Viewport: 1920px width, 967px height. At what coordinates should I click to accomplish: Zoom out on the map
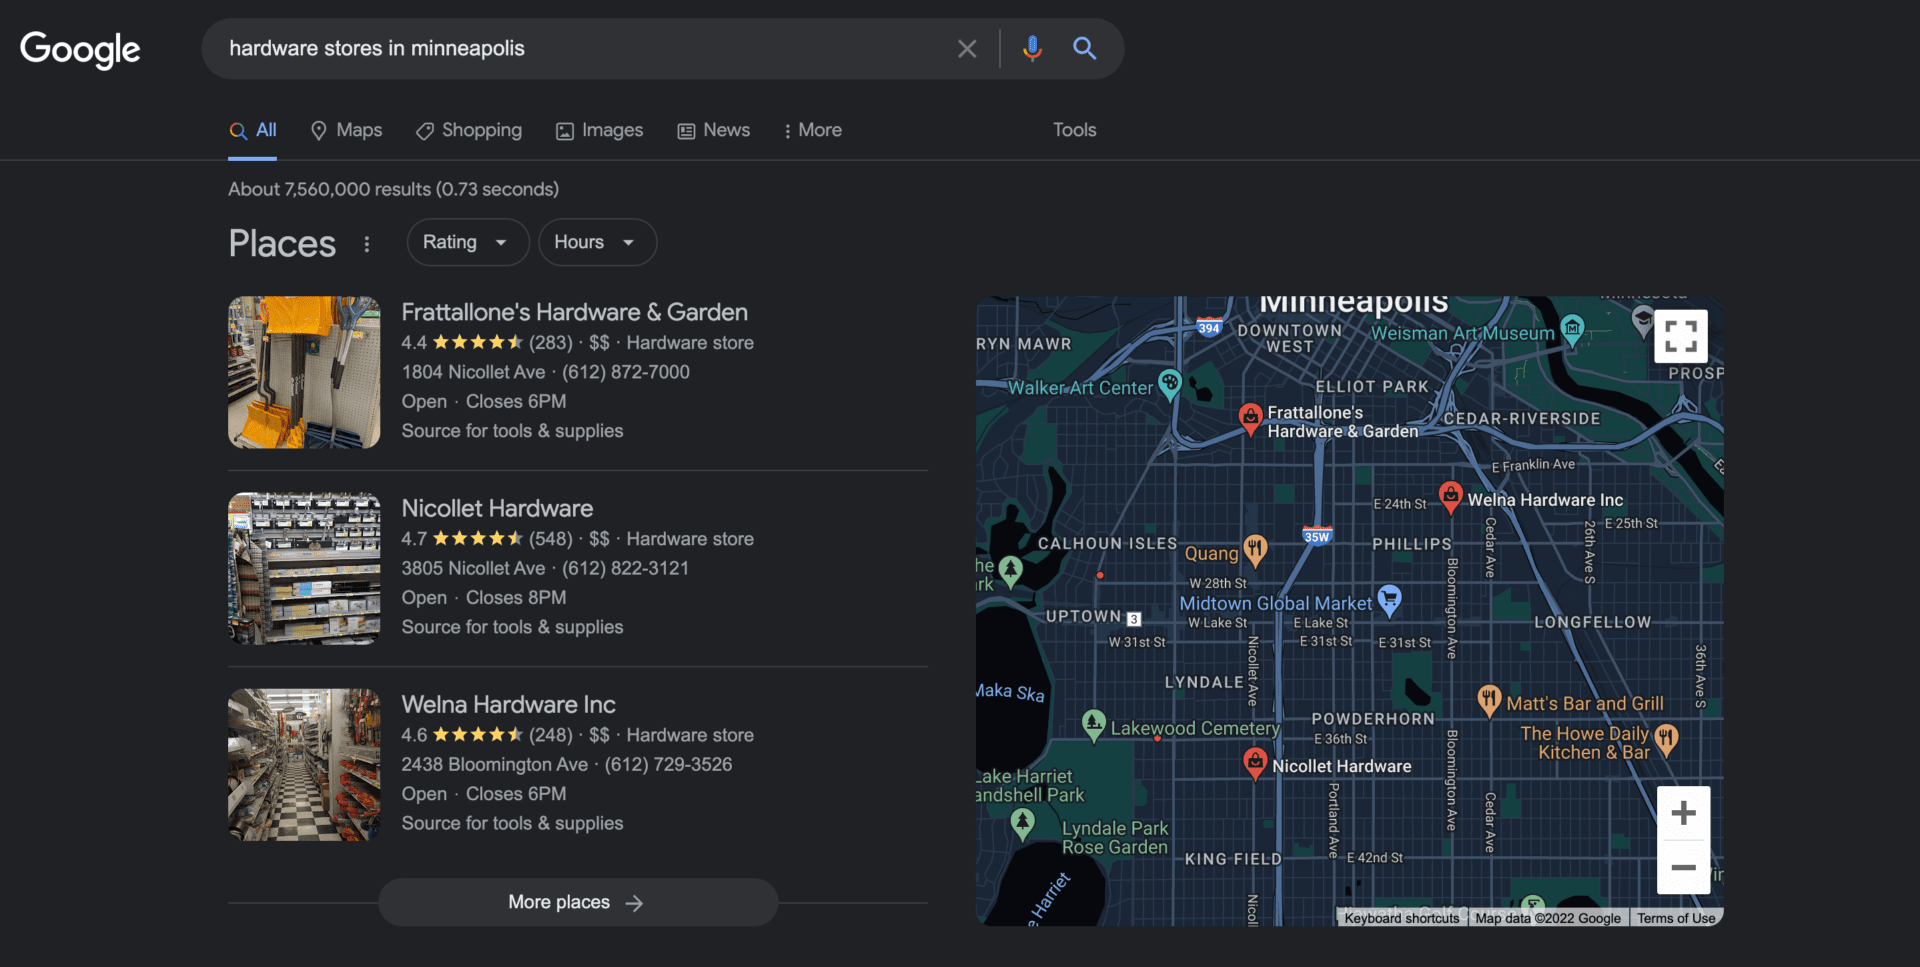point(1683,867)
